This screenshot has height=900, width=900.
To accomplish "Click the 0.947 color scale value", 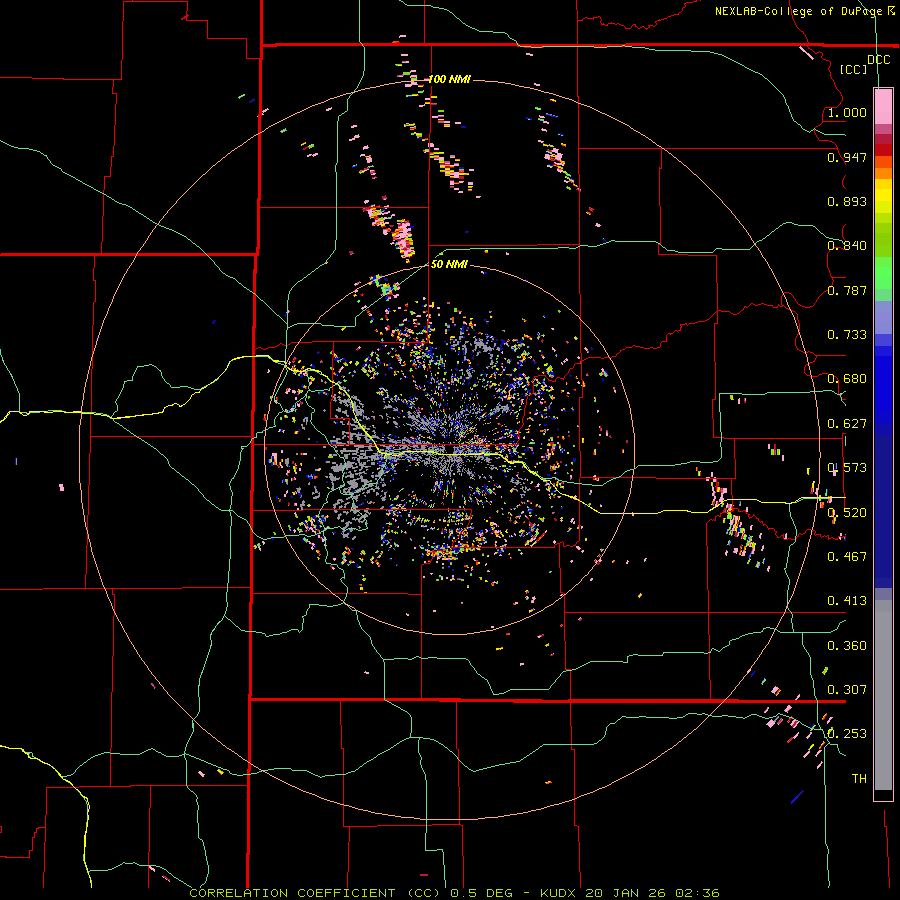I will click(x=847, y=157).
